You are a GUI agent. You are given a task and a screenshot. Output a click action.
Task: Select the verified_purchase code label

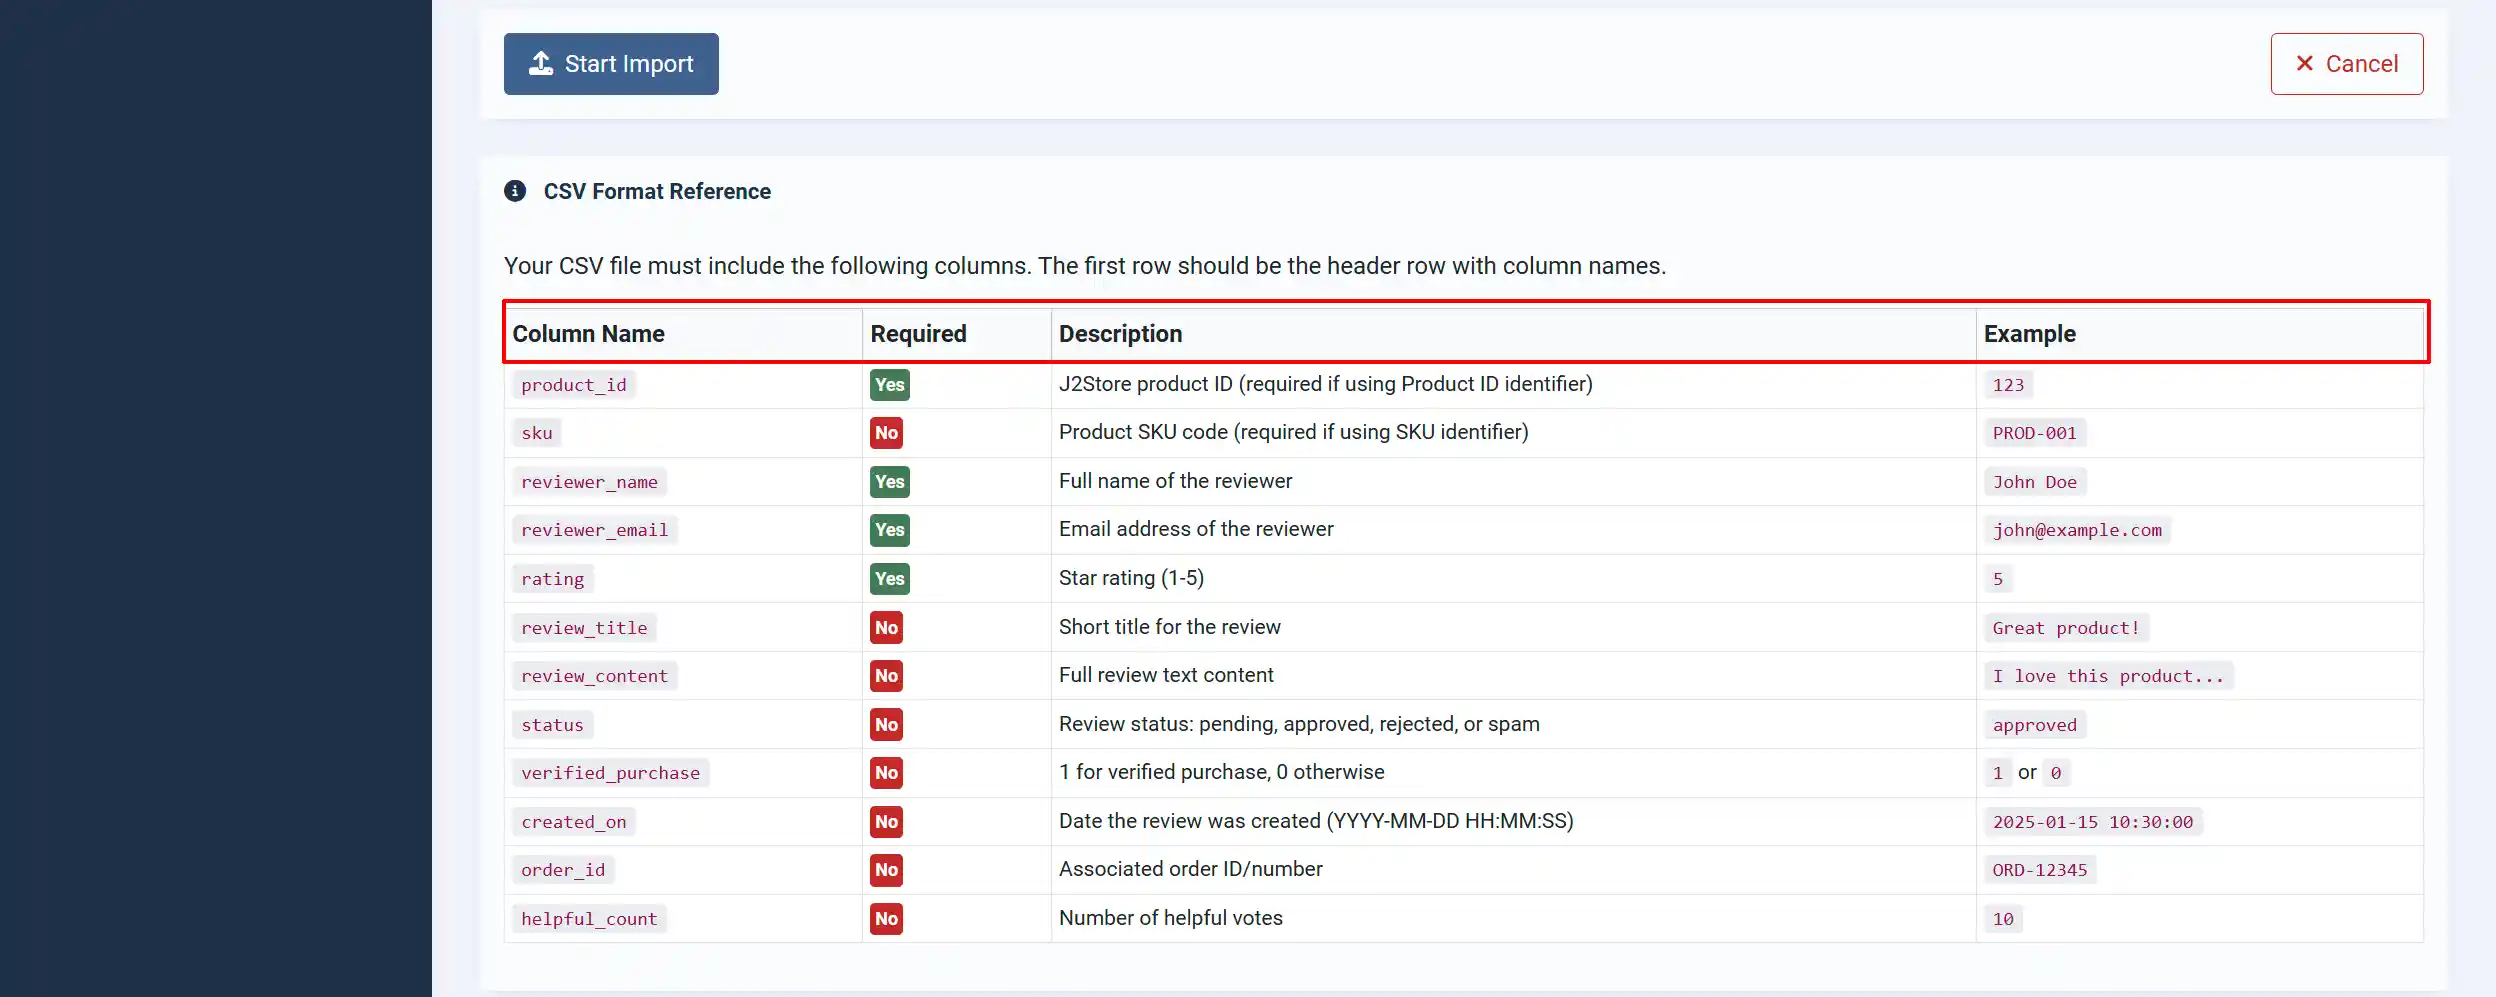pyautogui.click(x=611, y=773)
